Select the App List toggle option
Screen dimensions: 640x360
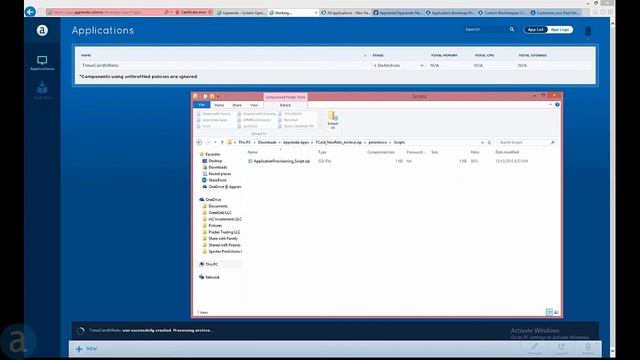tap(536, 29)
